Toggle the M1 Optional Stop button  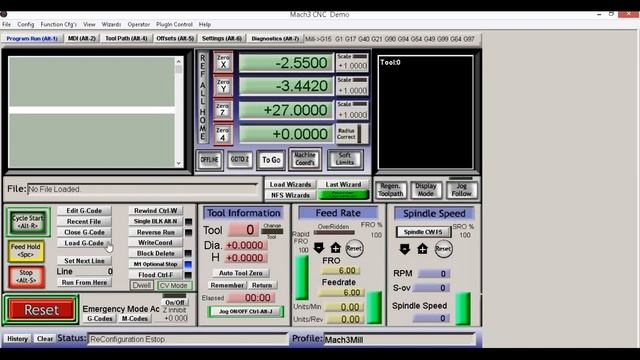156,264
